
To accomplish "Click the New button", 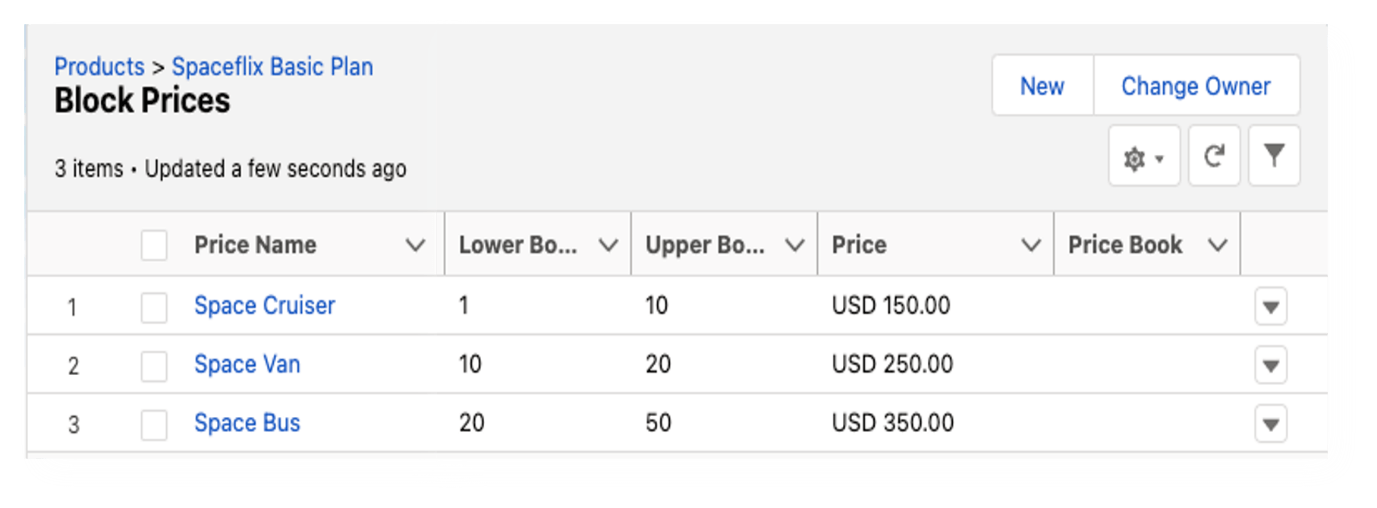I will 1042,86.
